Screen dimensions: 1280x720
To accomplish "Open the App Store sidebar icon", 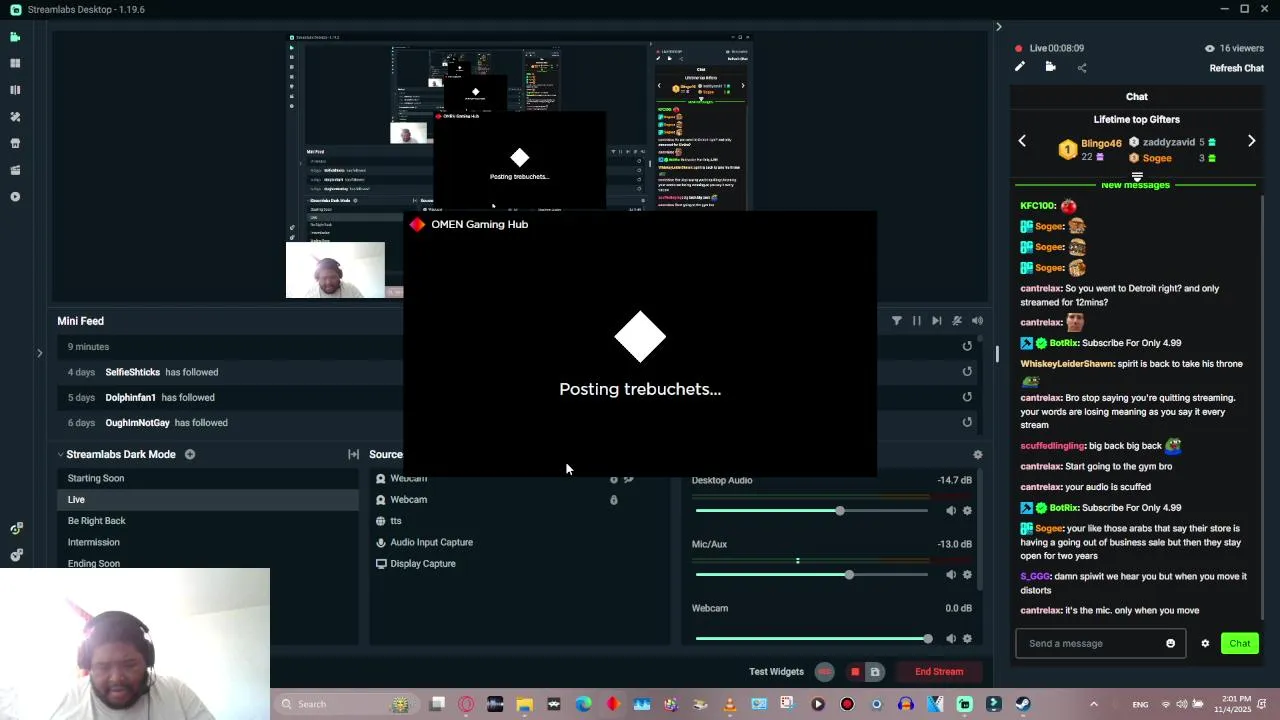I will (15, 143).
